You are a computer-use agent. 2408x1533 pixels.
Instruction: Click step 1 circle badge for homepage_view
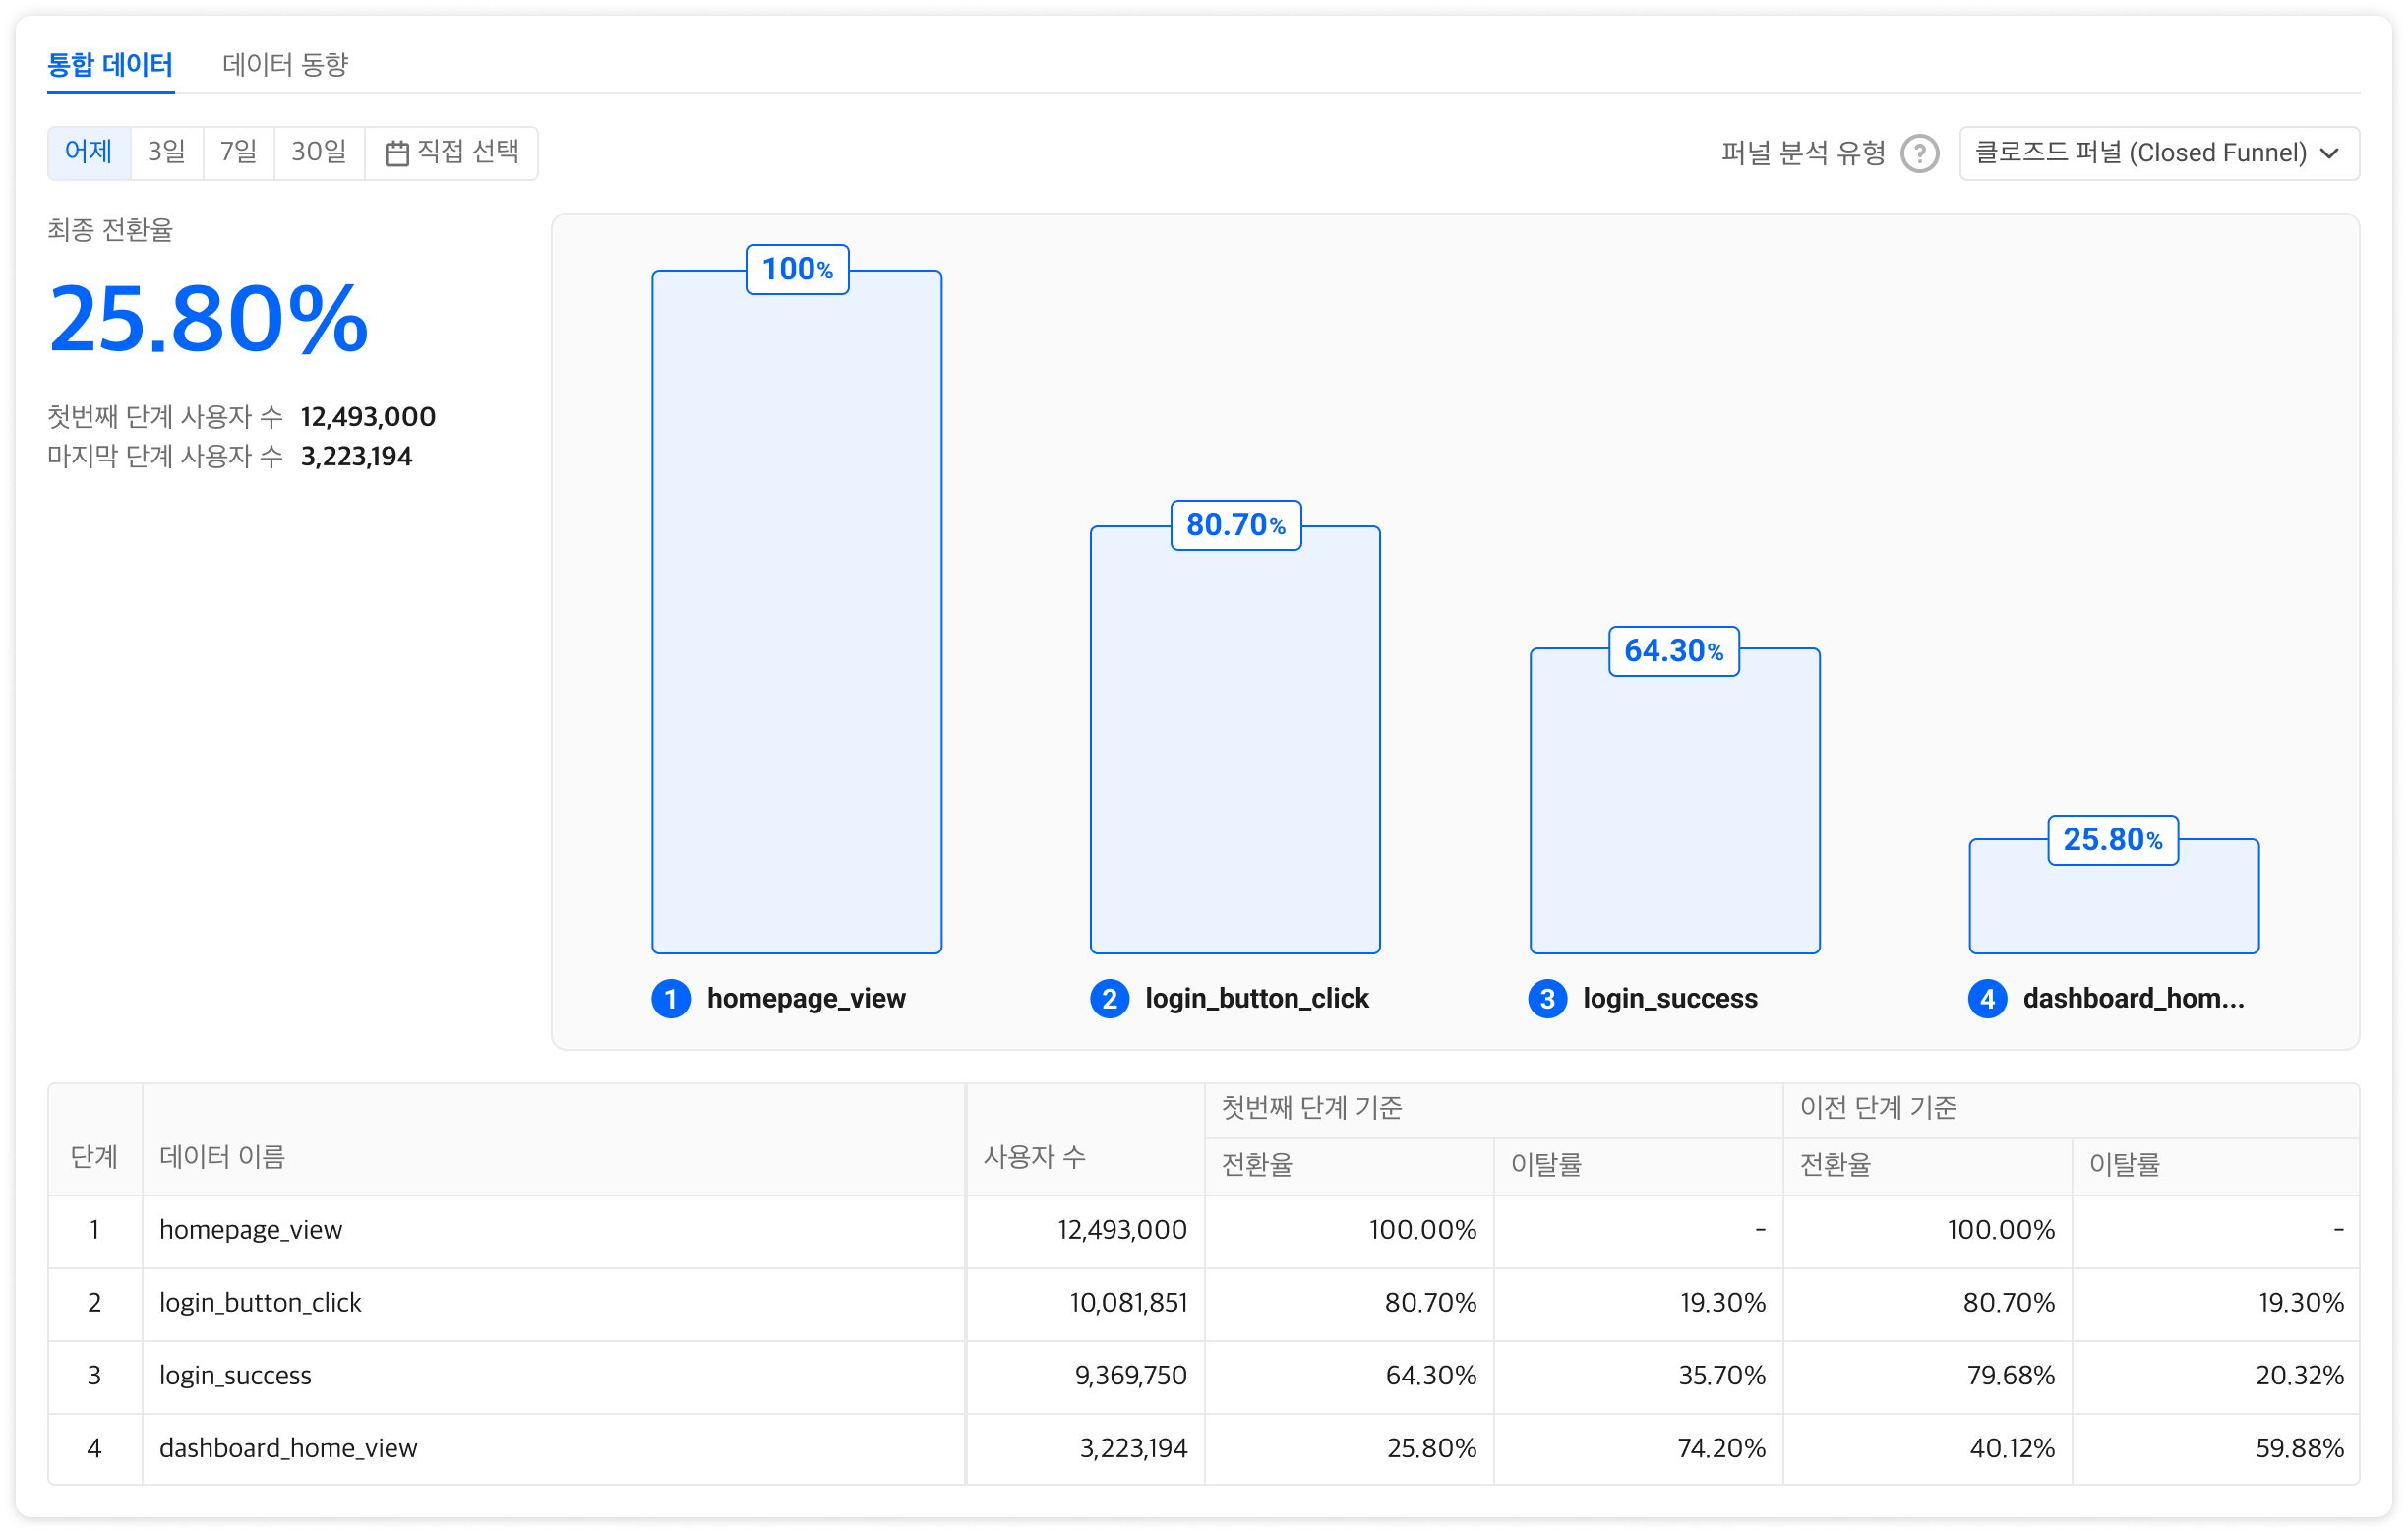click(671, 998)
